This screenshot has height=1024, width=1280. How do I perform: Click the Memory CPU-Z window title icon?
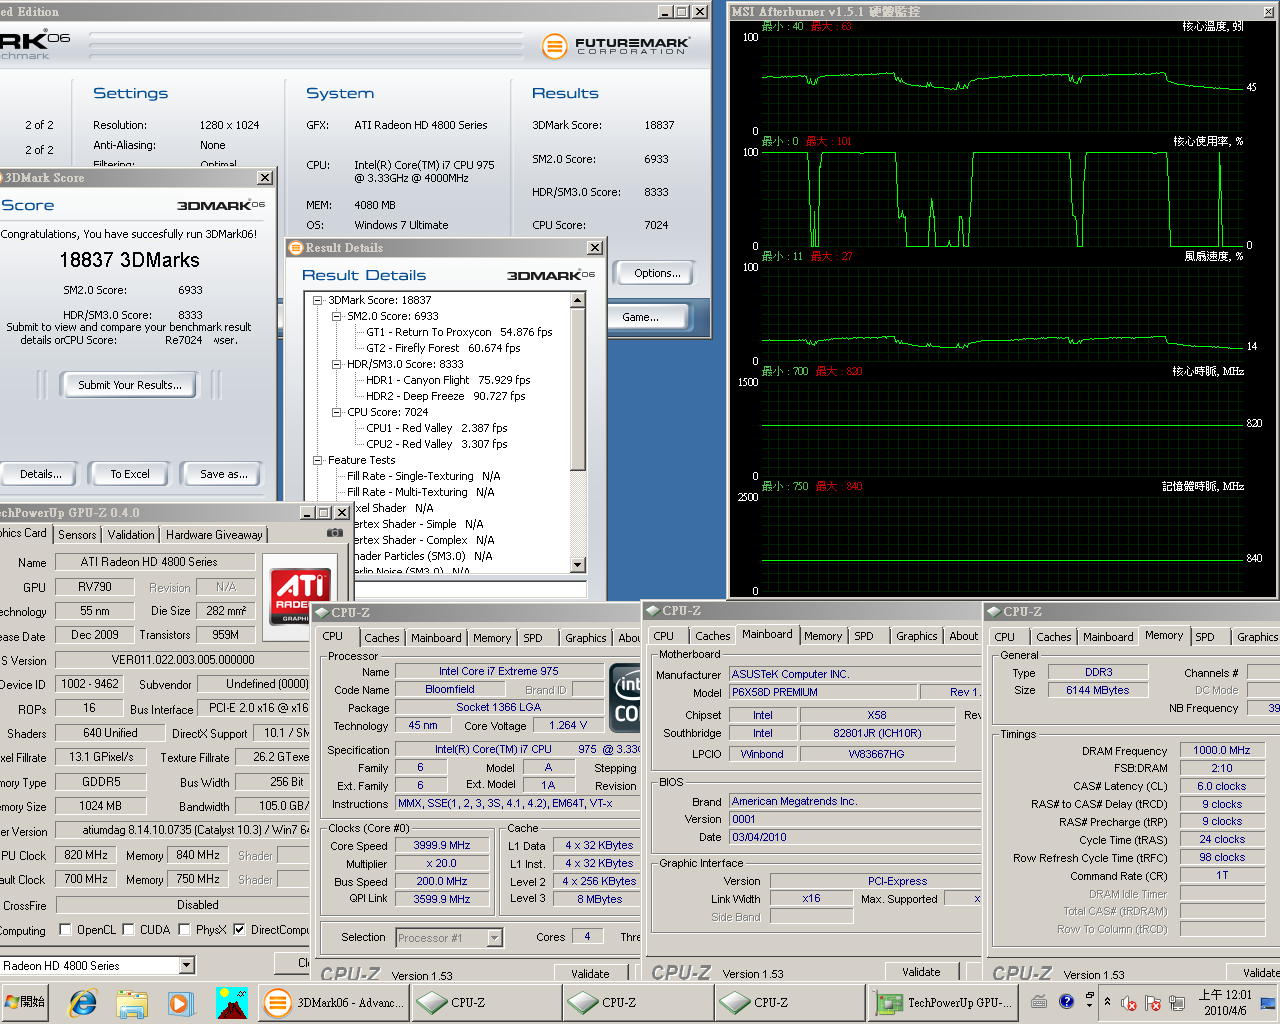(993, 611)
